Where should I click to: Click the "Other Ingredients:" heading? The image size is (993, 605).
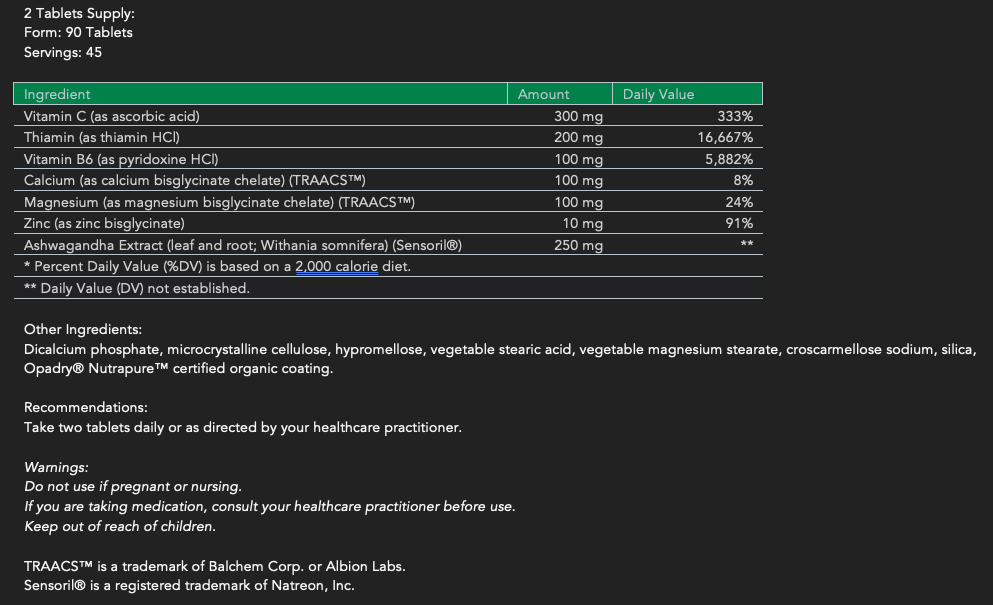pyautogui.click(x=83, y=329)
